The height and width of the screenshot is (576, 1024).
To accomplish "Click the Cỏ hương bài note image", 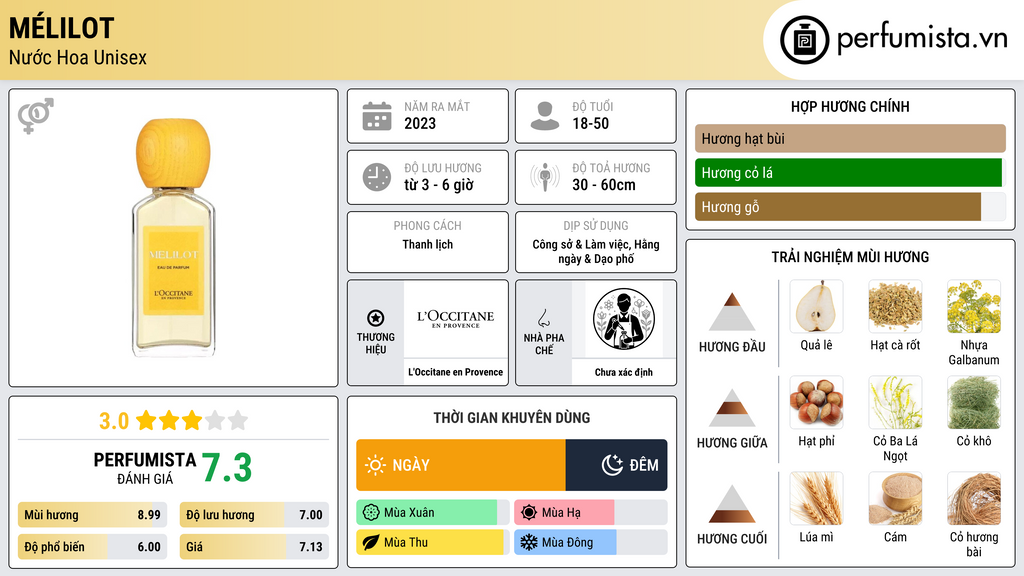I will click(x=974, y=498).
